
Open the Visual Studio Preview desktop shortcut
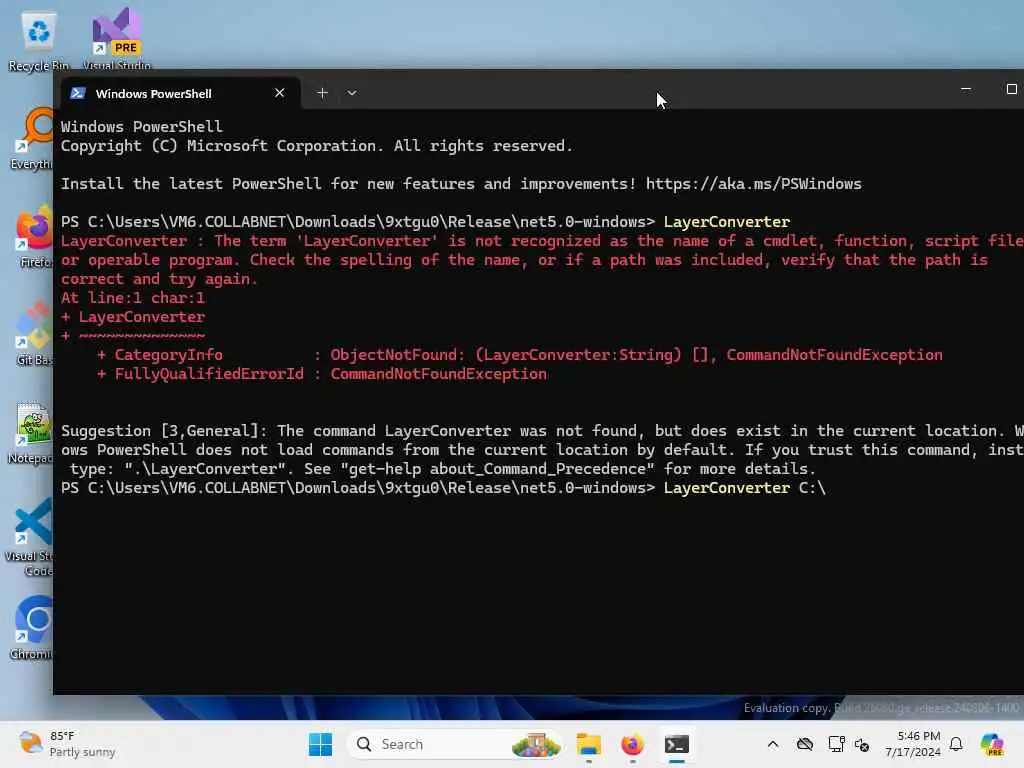[117, 38]
